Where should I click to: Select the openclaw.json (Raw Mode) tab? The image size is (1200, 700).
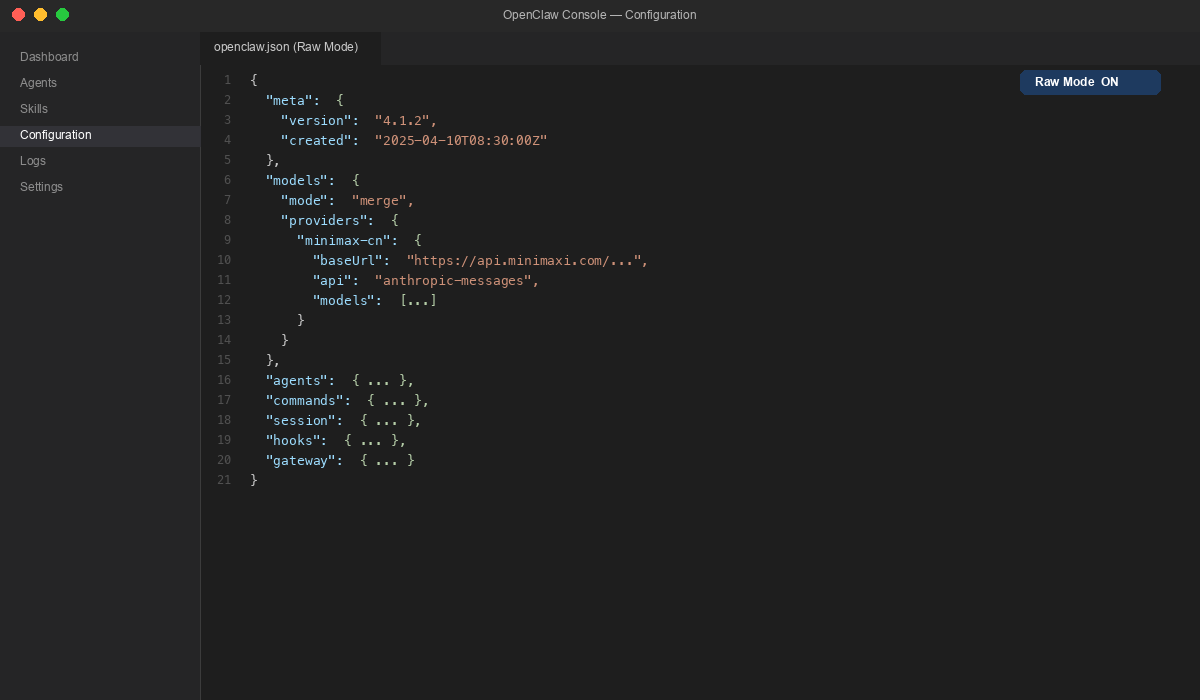[x=290, y=47]
